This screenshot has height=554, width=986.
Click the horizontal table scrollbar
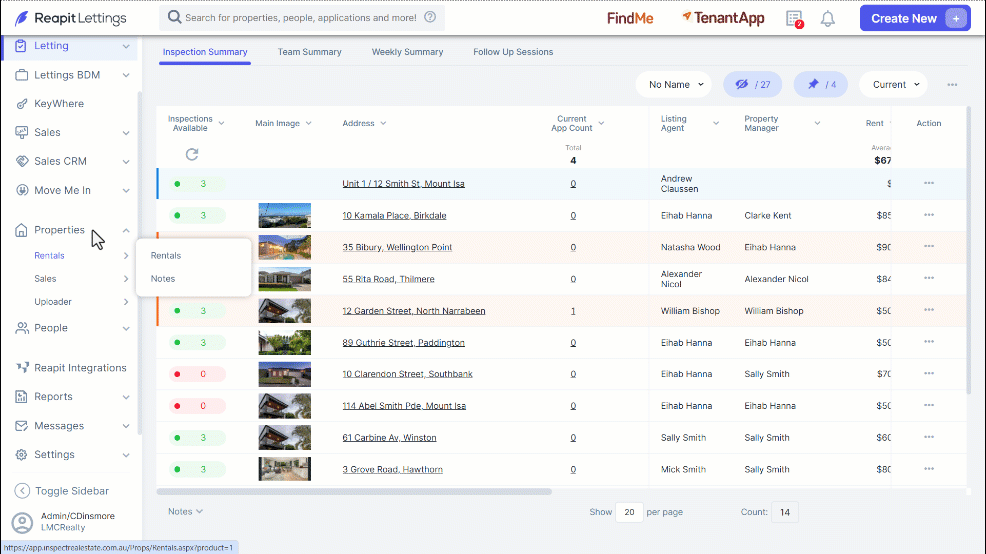click(354, 492)
